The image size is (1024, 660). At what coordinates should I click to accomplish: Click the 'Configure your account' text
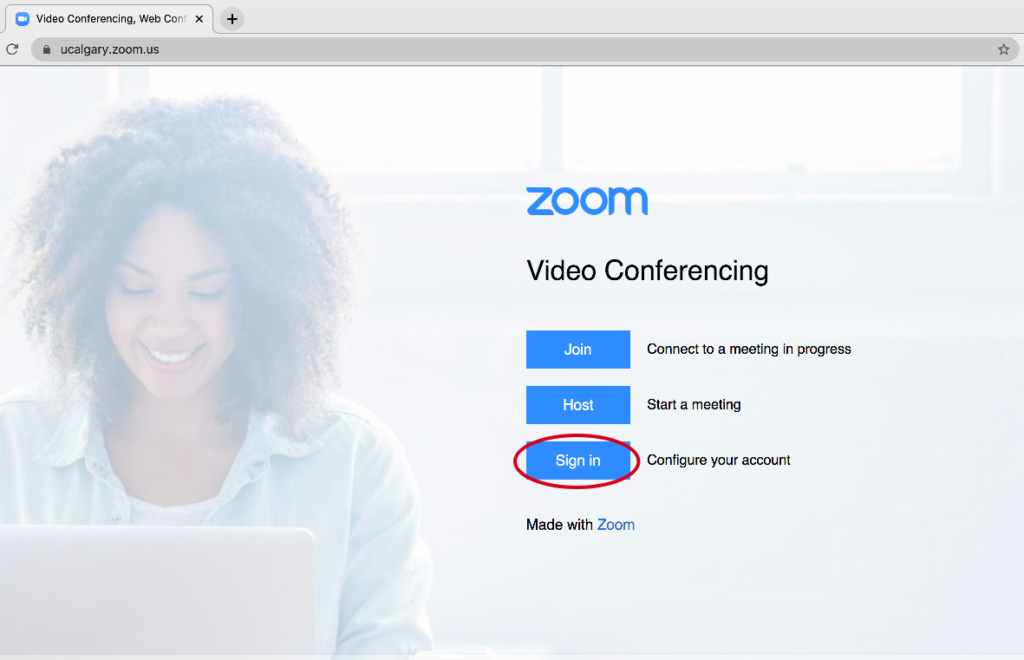[x=718, y=460]
